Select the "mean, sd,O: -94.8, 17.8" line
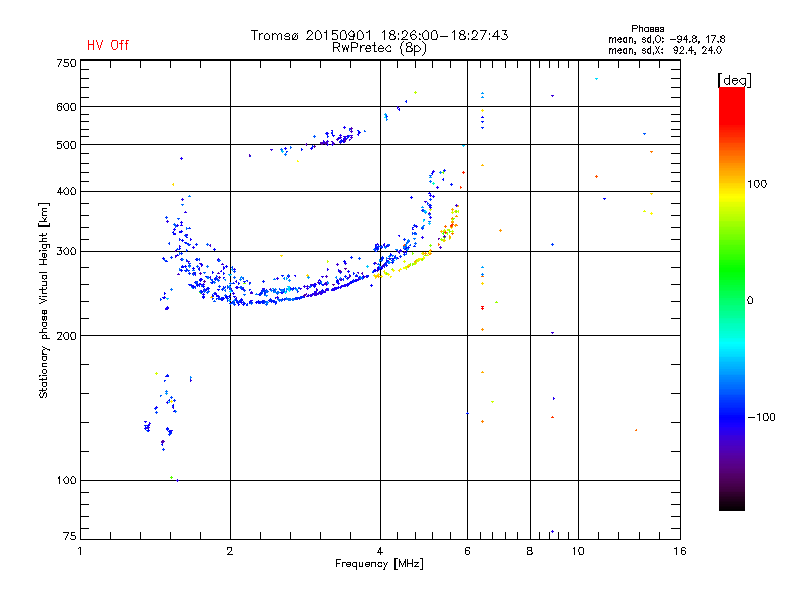This screenshot has width=800, height=600. tap(666, 39)
